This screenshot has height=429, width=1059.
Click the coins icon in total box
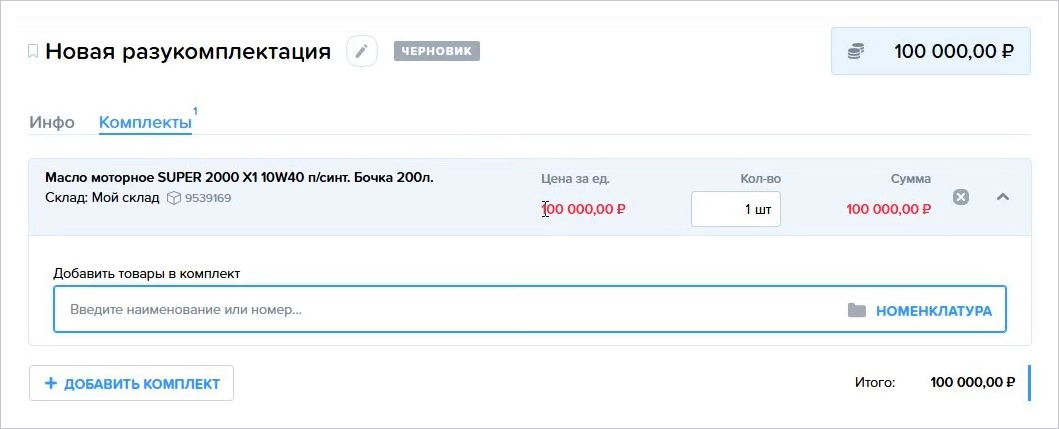856,51
